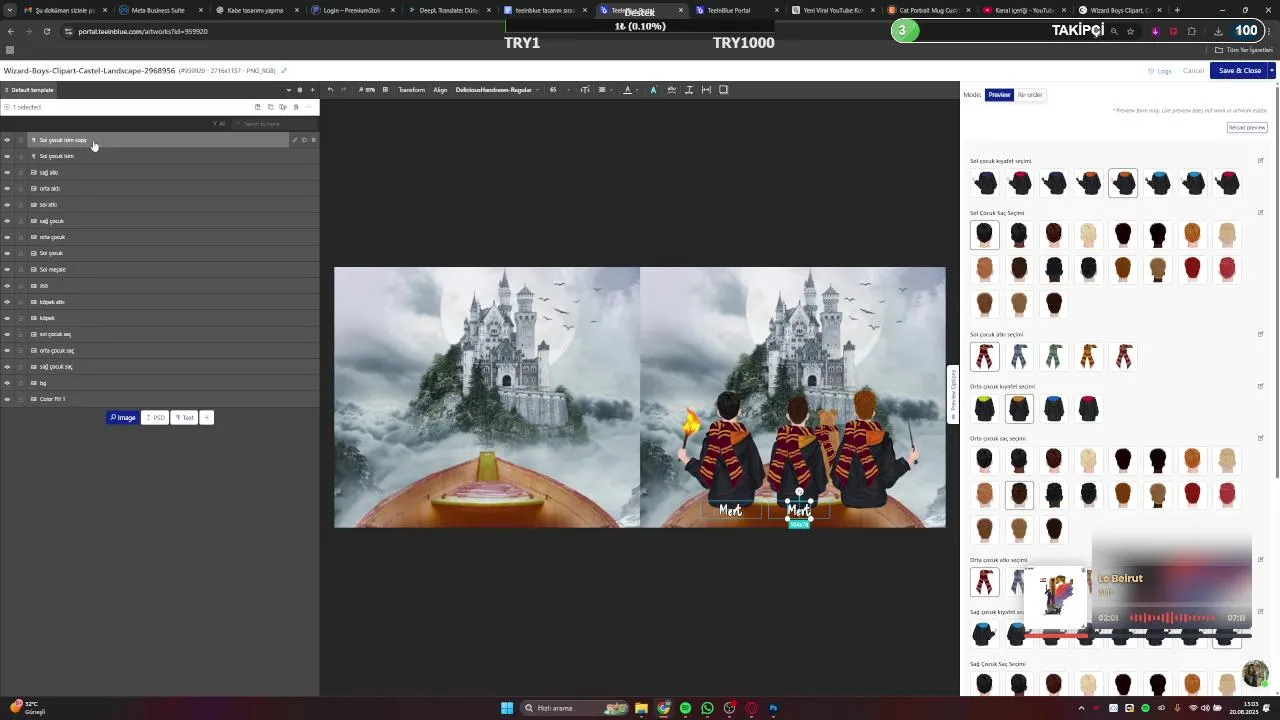The image size is (1280, 720).
Task: Open the All layers filter
Action: coord(219,124)
